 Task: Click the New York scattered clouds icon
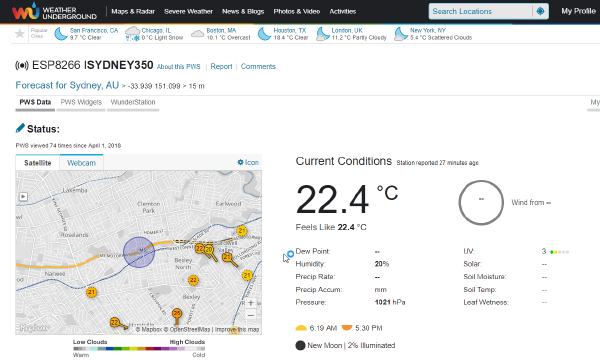[x=401, y=34]
